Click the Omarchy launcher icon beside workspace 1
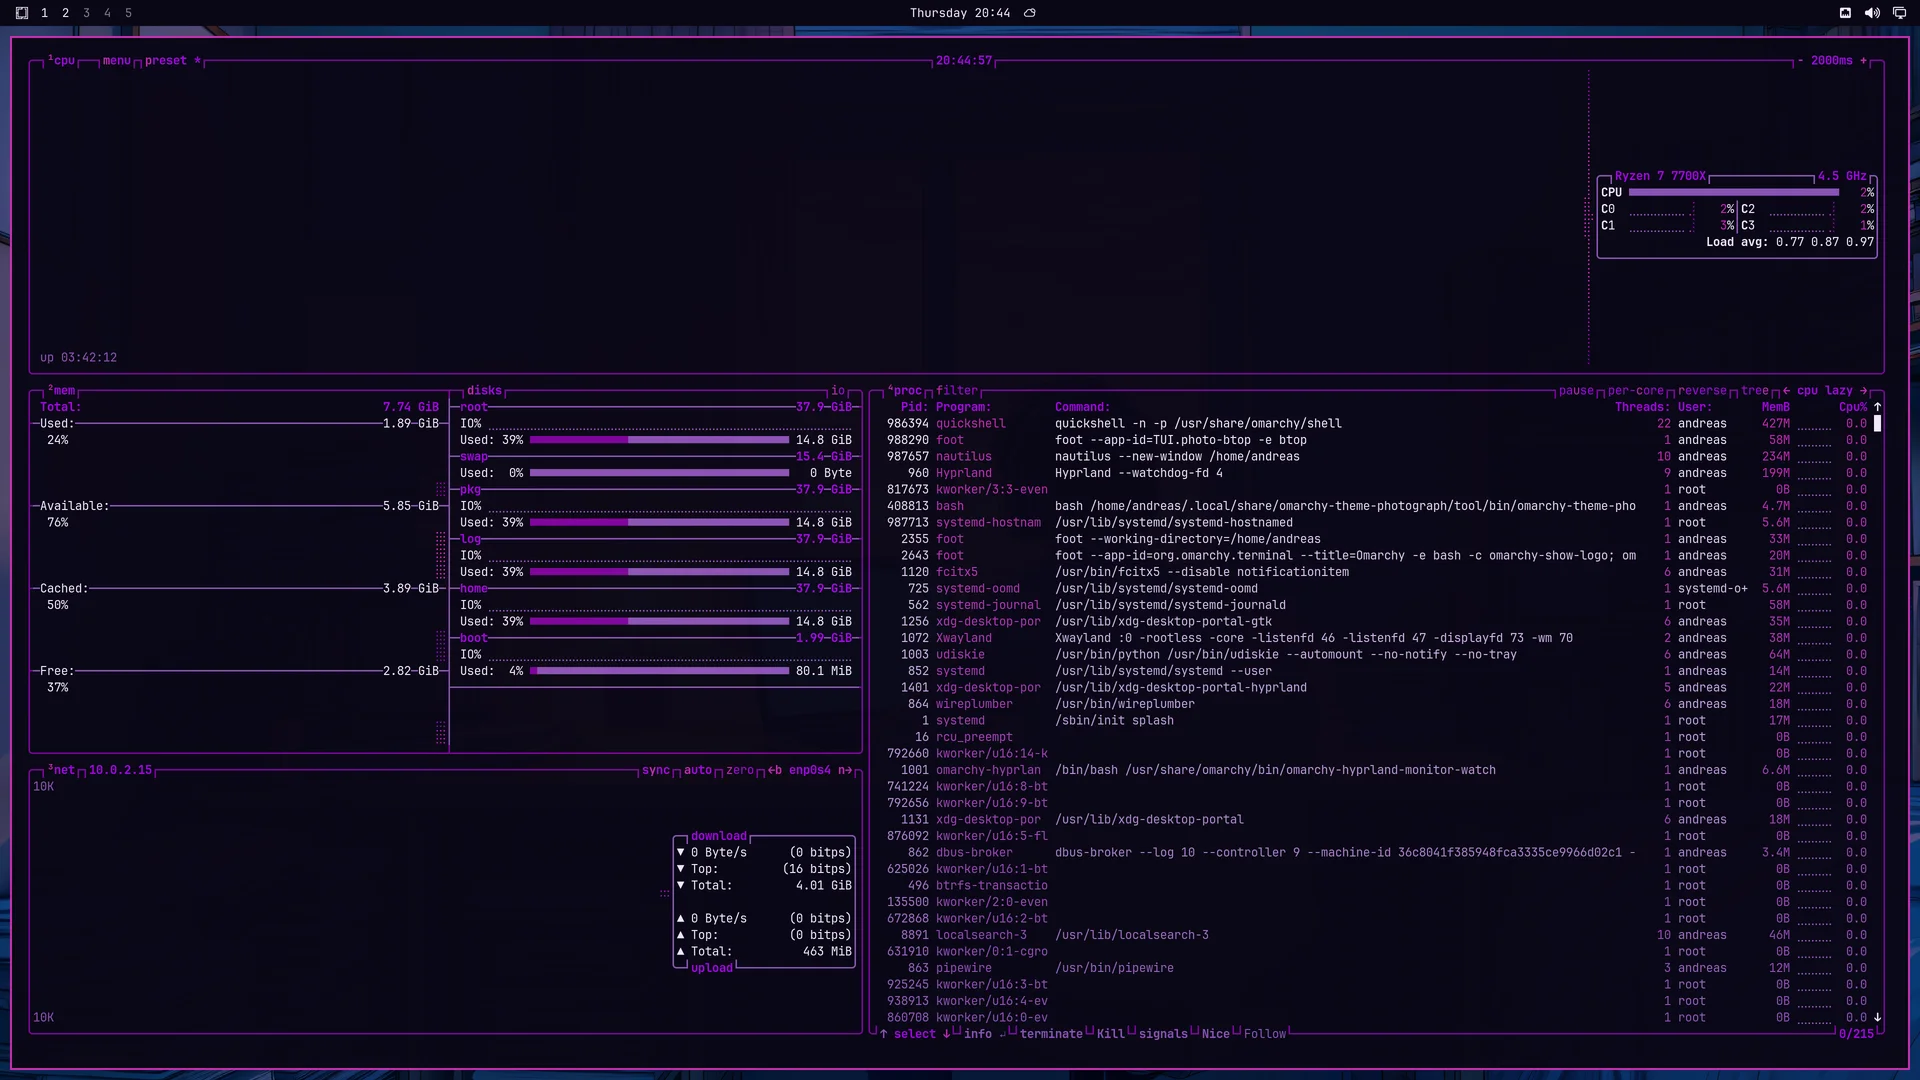This screenshot has height=1080, width=1920. 22,13
